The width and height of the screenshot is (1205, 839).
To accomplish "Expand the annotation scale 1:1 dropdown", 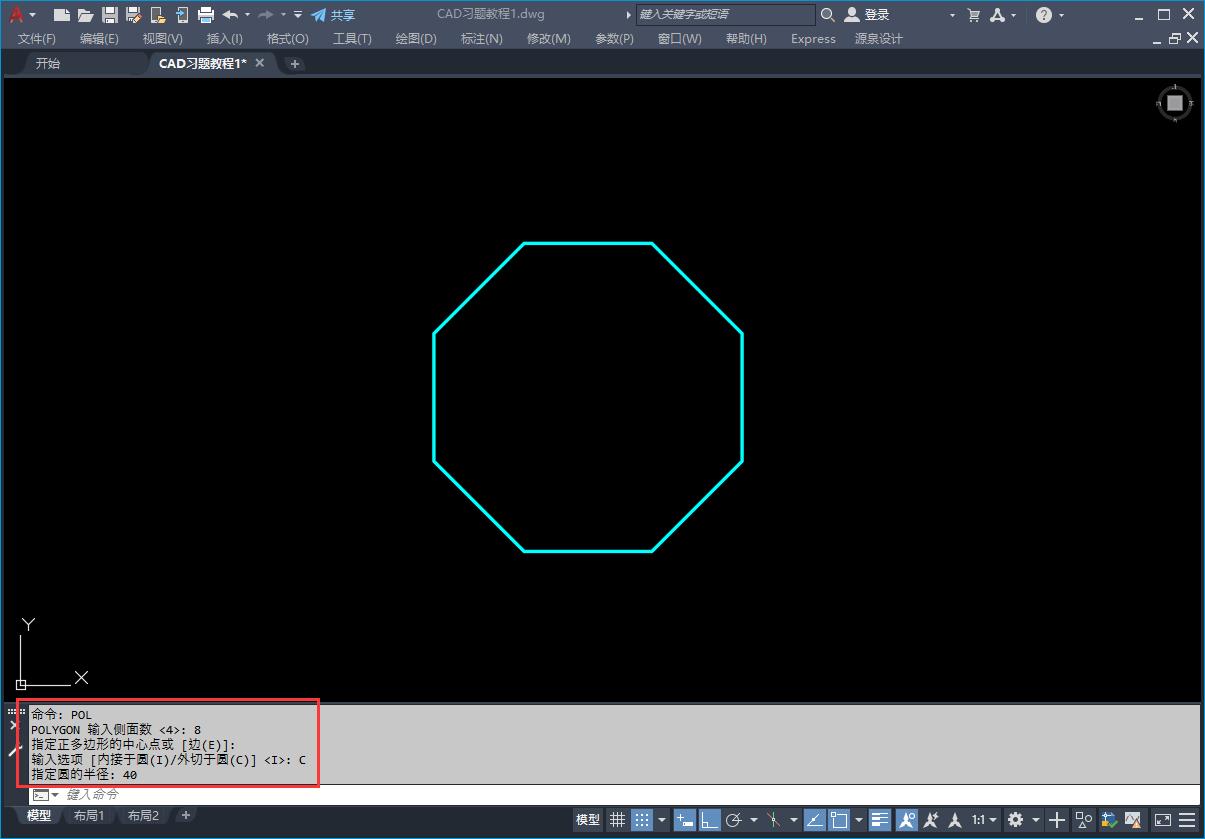I will click(x=984, y=820).
